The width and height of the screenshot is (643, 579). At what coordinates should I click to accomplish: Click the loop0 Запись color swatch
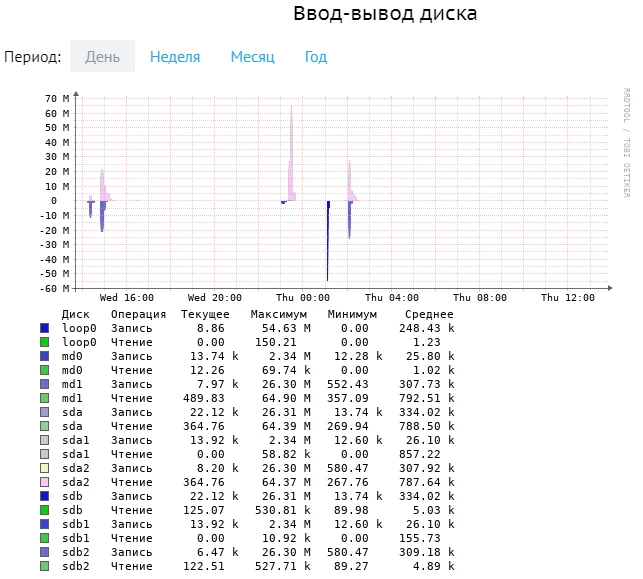(45, 328)
